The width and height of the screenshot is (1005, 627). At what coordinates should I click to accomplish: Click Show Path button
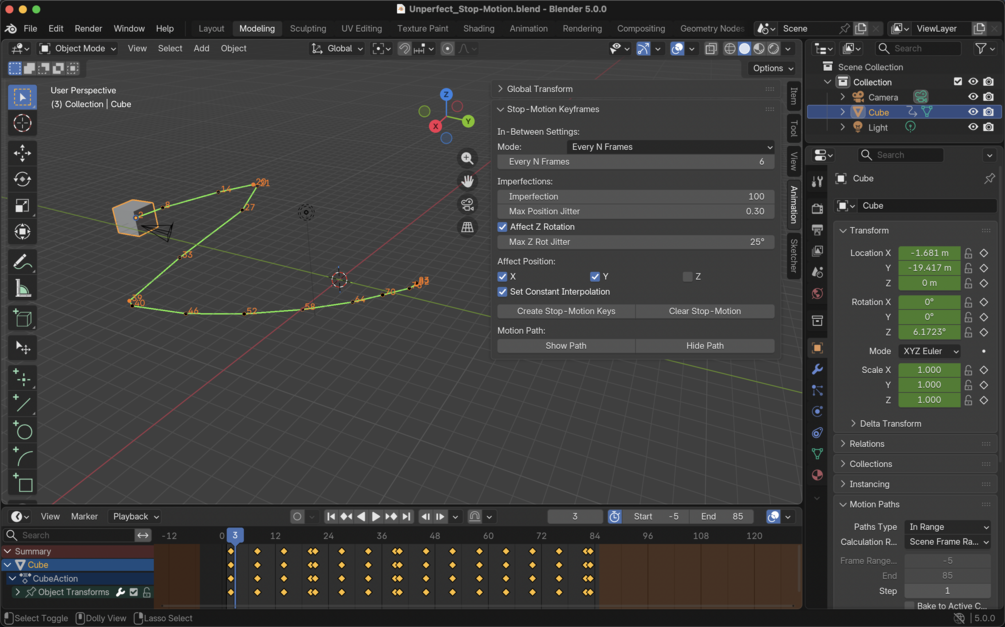(566, 346)
